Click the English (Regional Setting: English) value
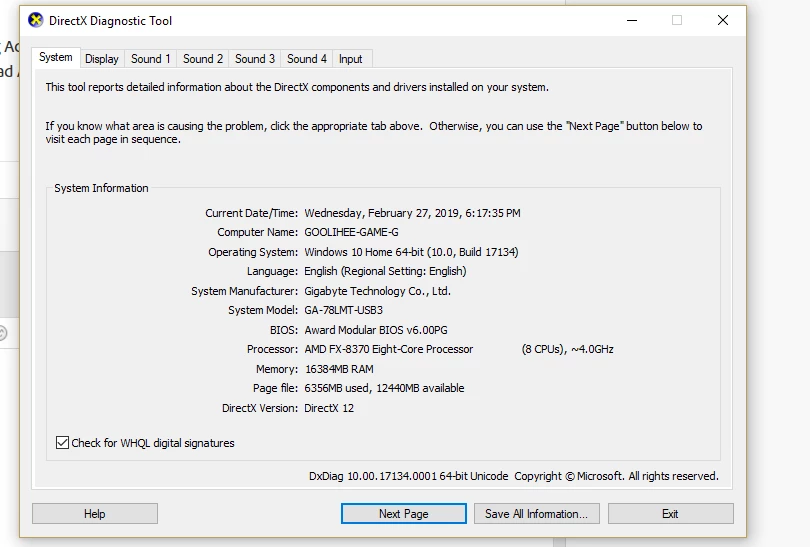810x547 pixels. [x=385, y=271]
